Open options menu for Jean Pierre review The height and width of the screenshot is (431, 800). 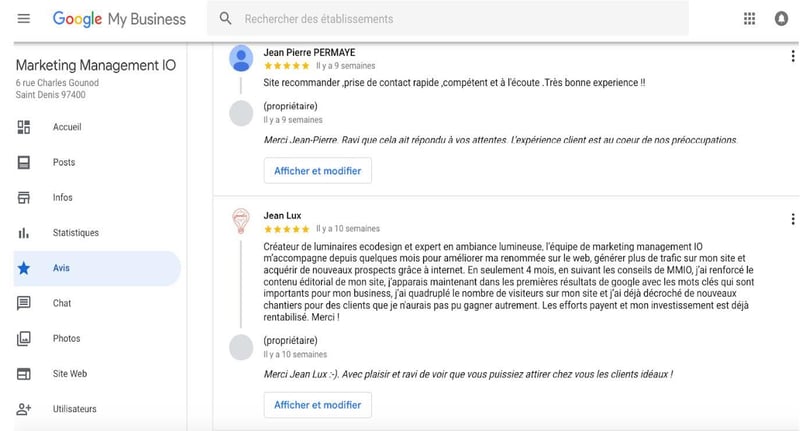(x=792, y=57)
